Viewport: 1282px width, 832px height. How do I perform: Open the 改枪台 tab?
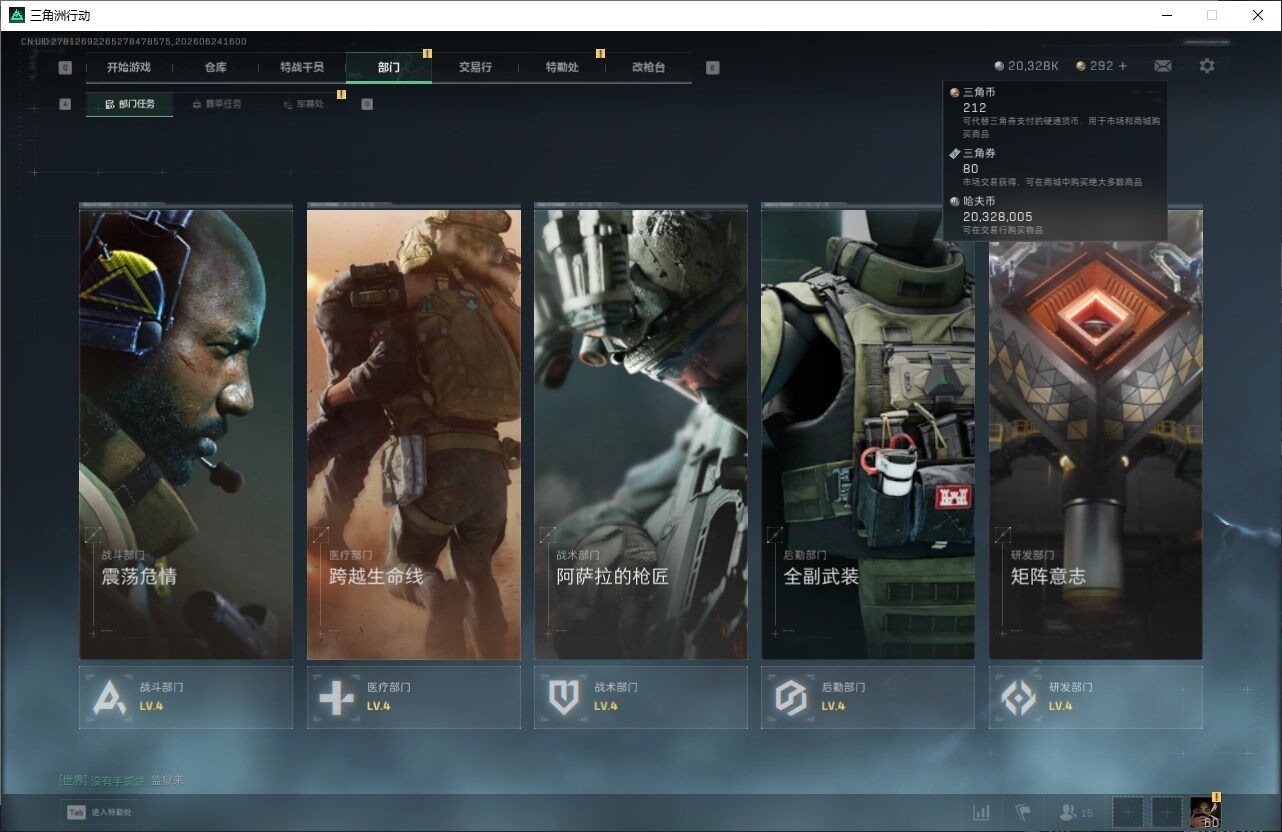[648, 68]
